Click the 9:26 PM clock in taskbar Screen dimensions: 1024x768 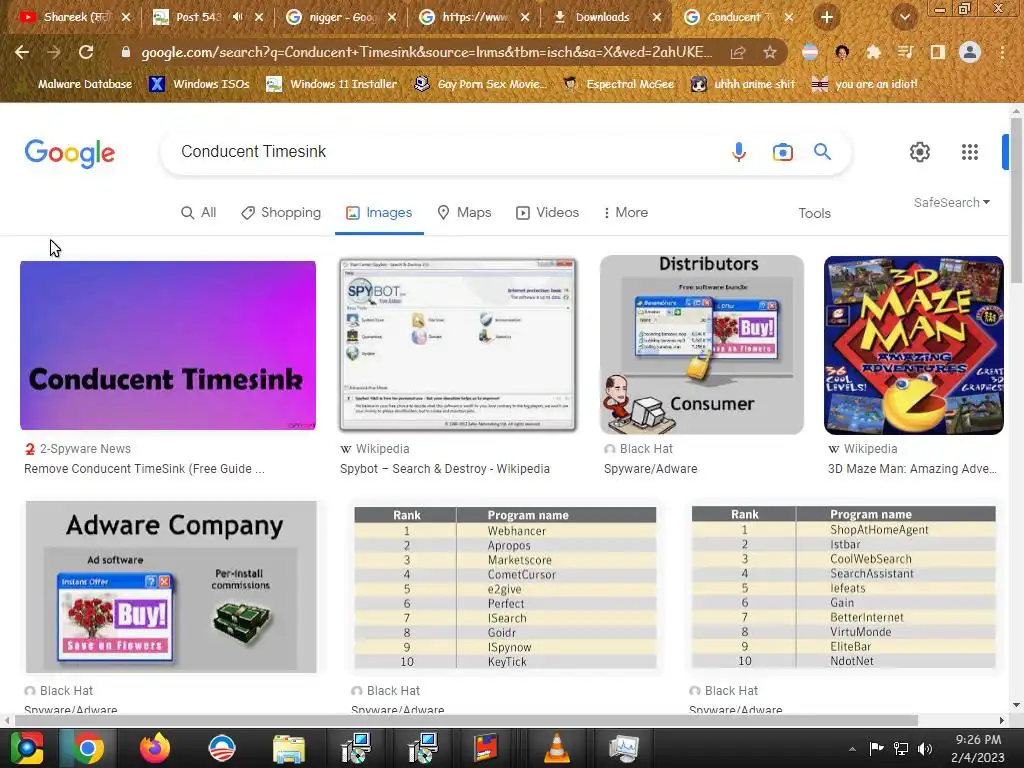click(978, 740)
